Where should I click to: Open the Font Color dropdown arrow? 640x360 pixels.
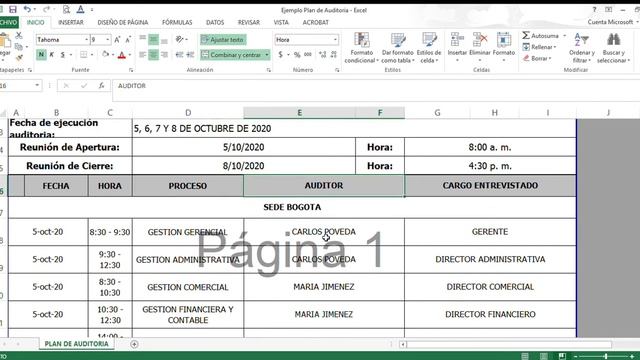[130, 55]
